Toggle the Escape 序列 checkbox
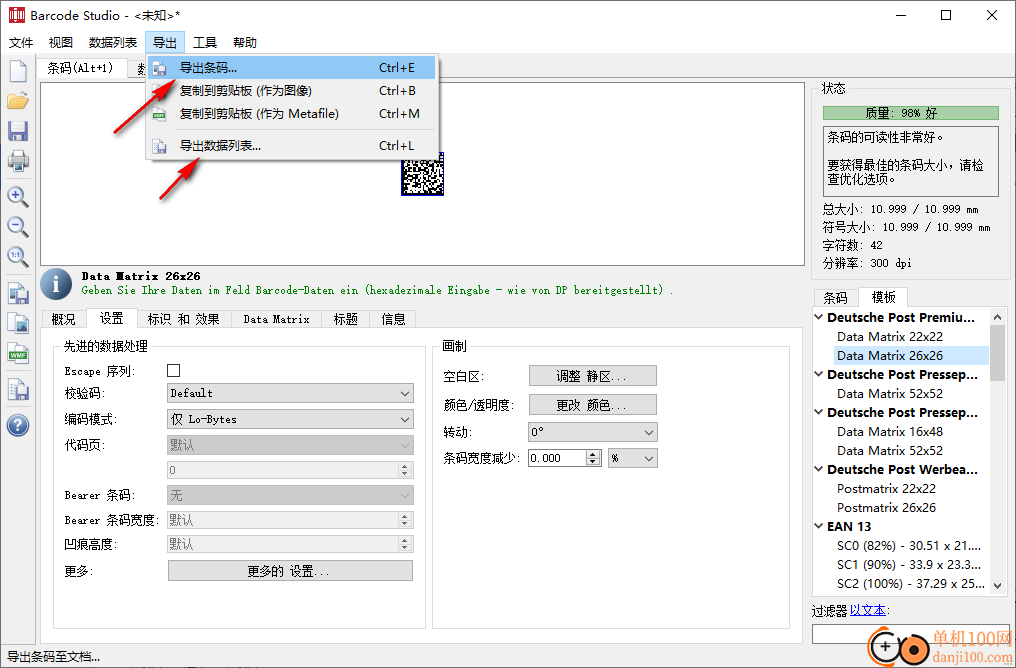This screenshot has height=668, width=1016. [x=174, y=371]
